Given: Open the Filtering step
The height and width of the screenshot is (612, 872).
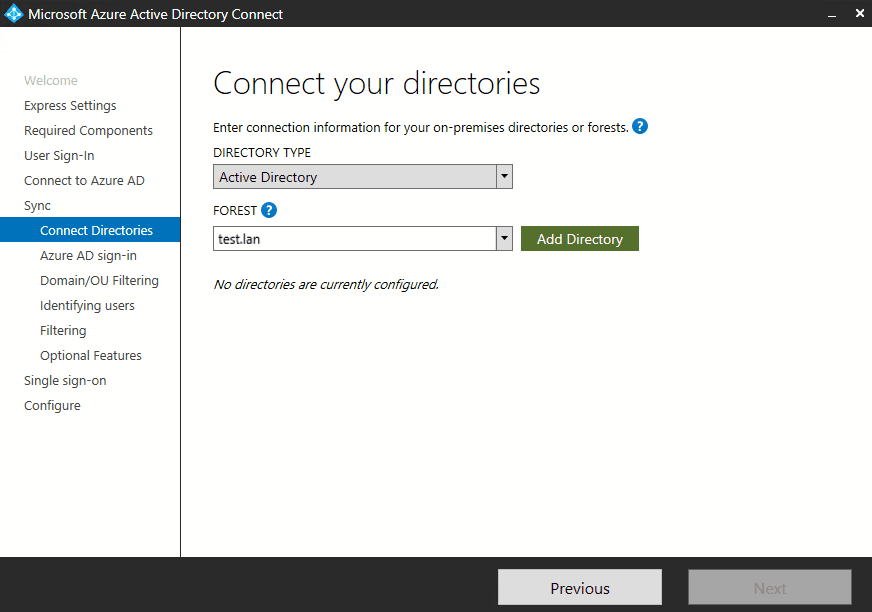Looking at the screenshot, I should pos(63,330).
